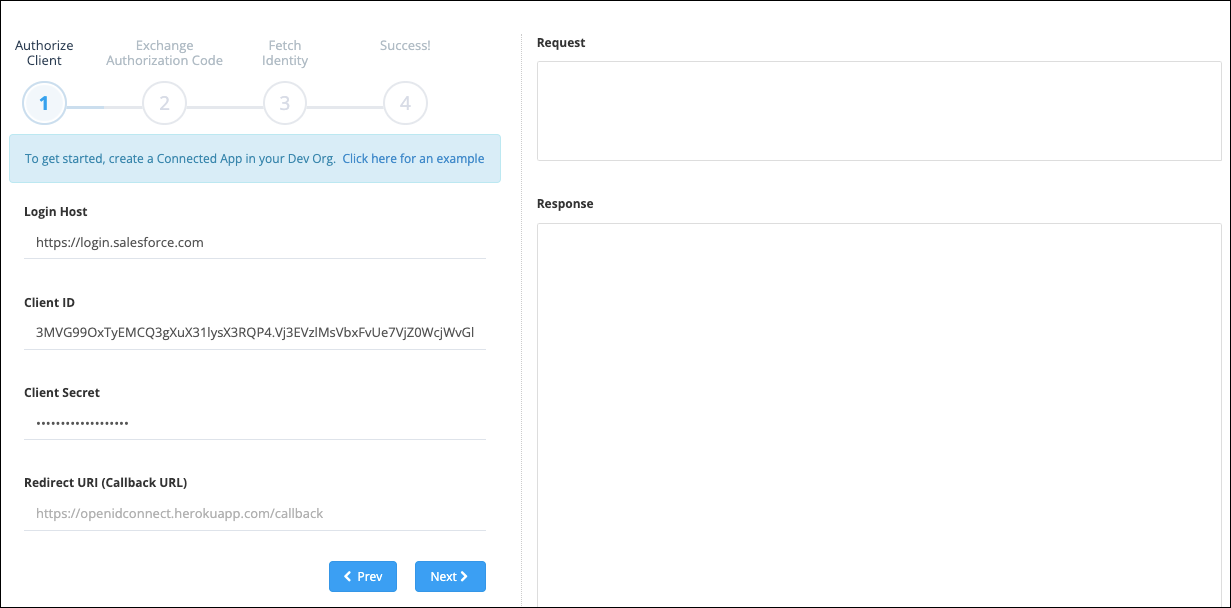The width and height of the screenshot is (1231, 608).
Task: Click the Response heading
Action: (x=565, y=204)
